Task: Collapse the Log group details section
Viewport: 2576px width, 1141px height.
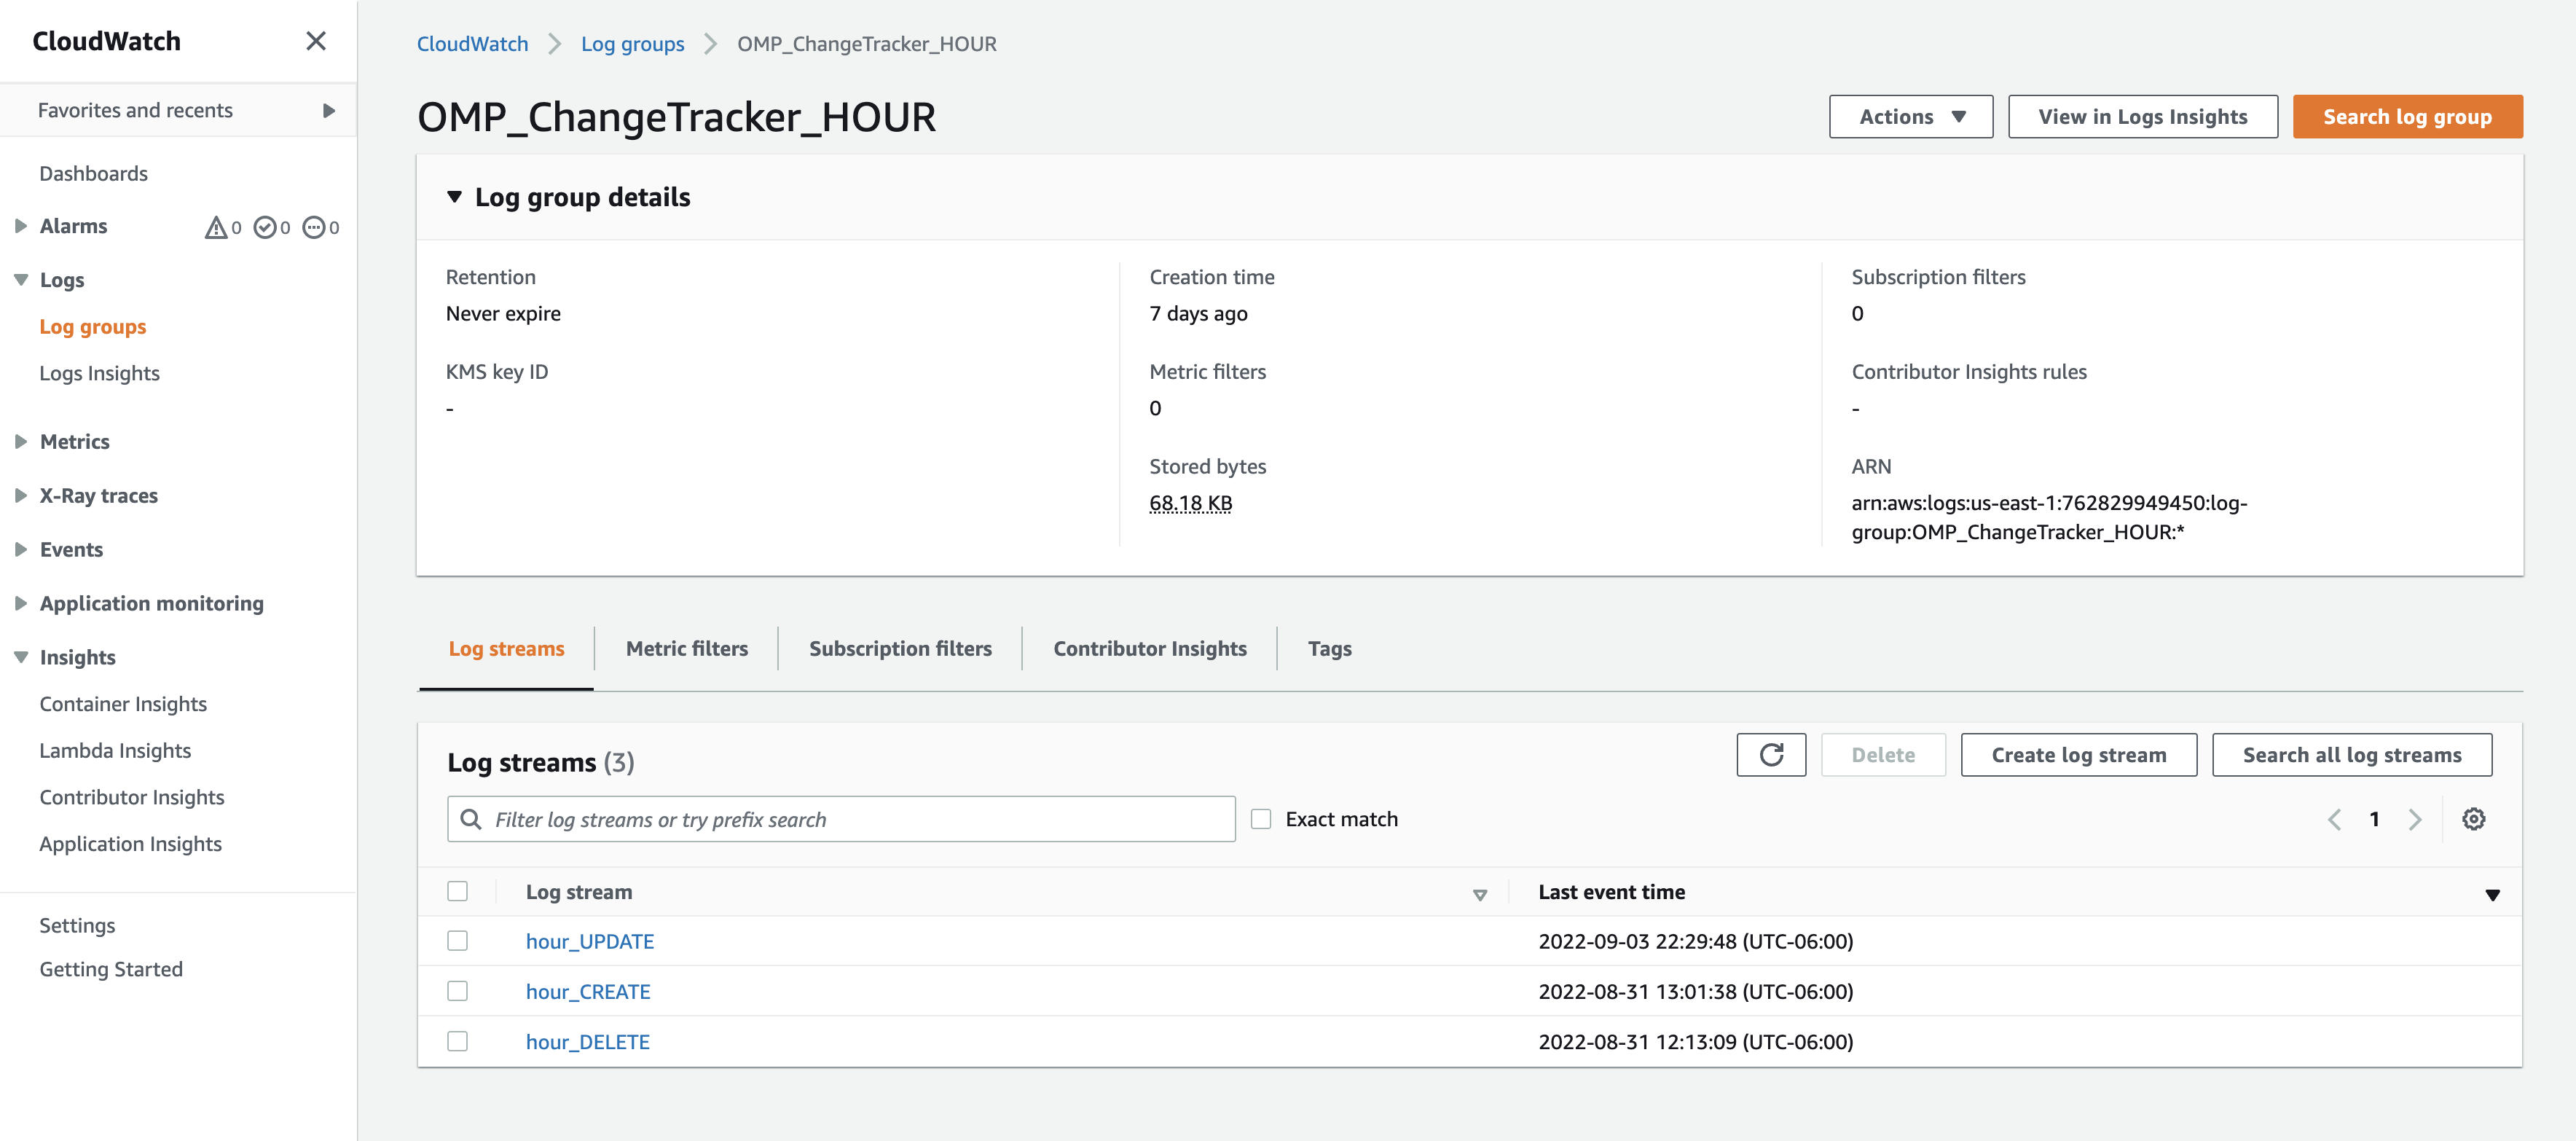Action: pos(454,197)
